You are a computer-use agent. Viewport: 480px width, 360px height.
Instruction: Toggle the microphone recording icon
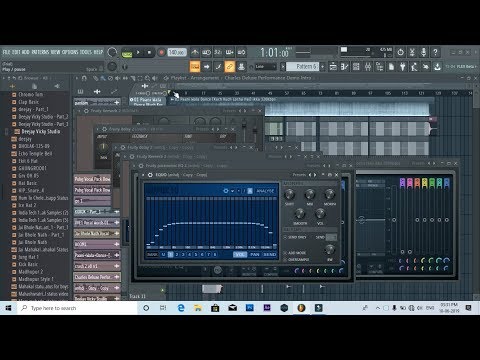(x=423, y=52)
